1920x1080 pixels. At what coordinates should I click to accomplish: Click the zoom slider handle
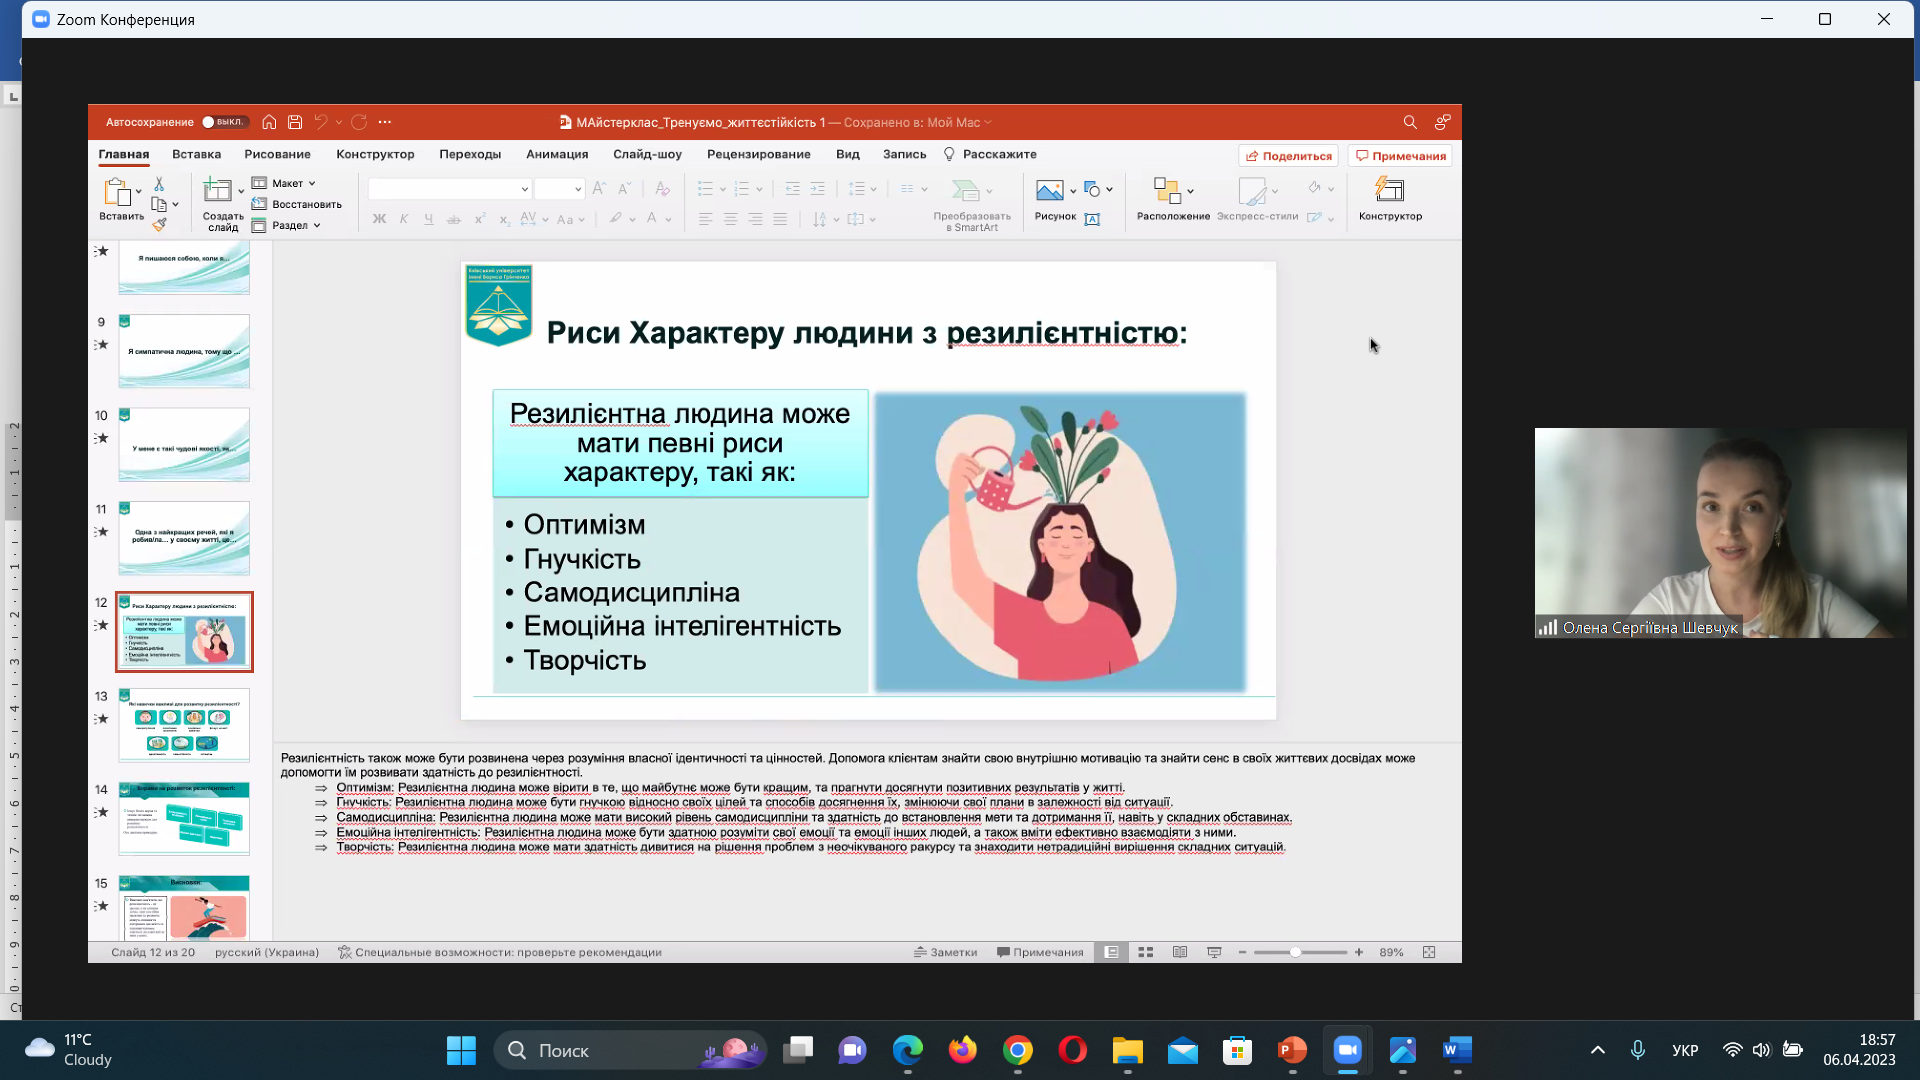click(1295, 952)
